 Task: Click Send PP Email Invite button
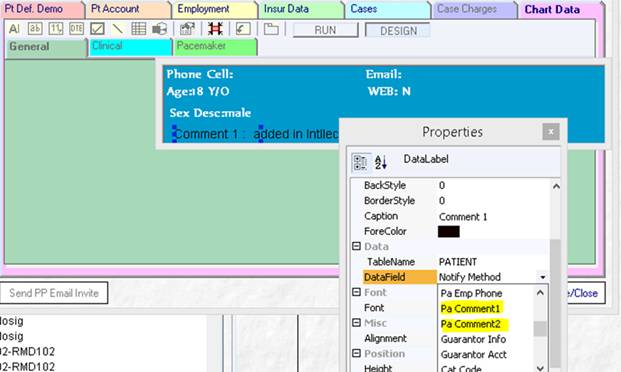pos(54,293)
